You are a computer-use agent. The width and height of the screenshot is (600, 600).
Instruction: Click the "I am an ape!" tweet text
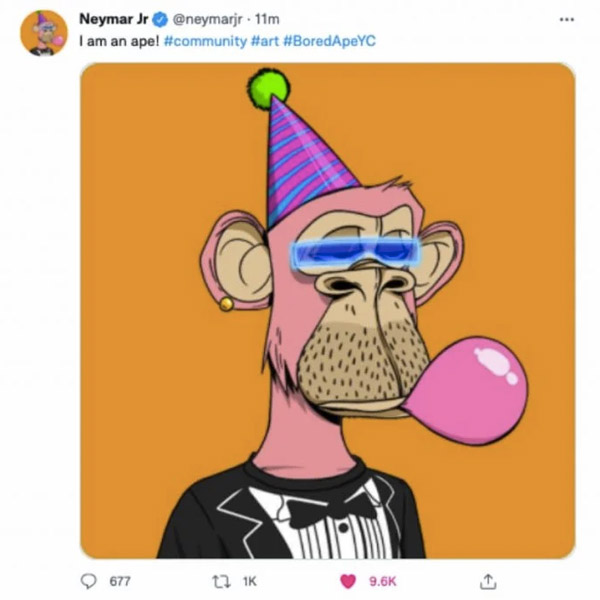pos(119,41)
